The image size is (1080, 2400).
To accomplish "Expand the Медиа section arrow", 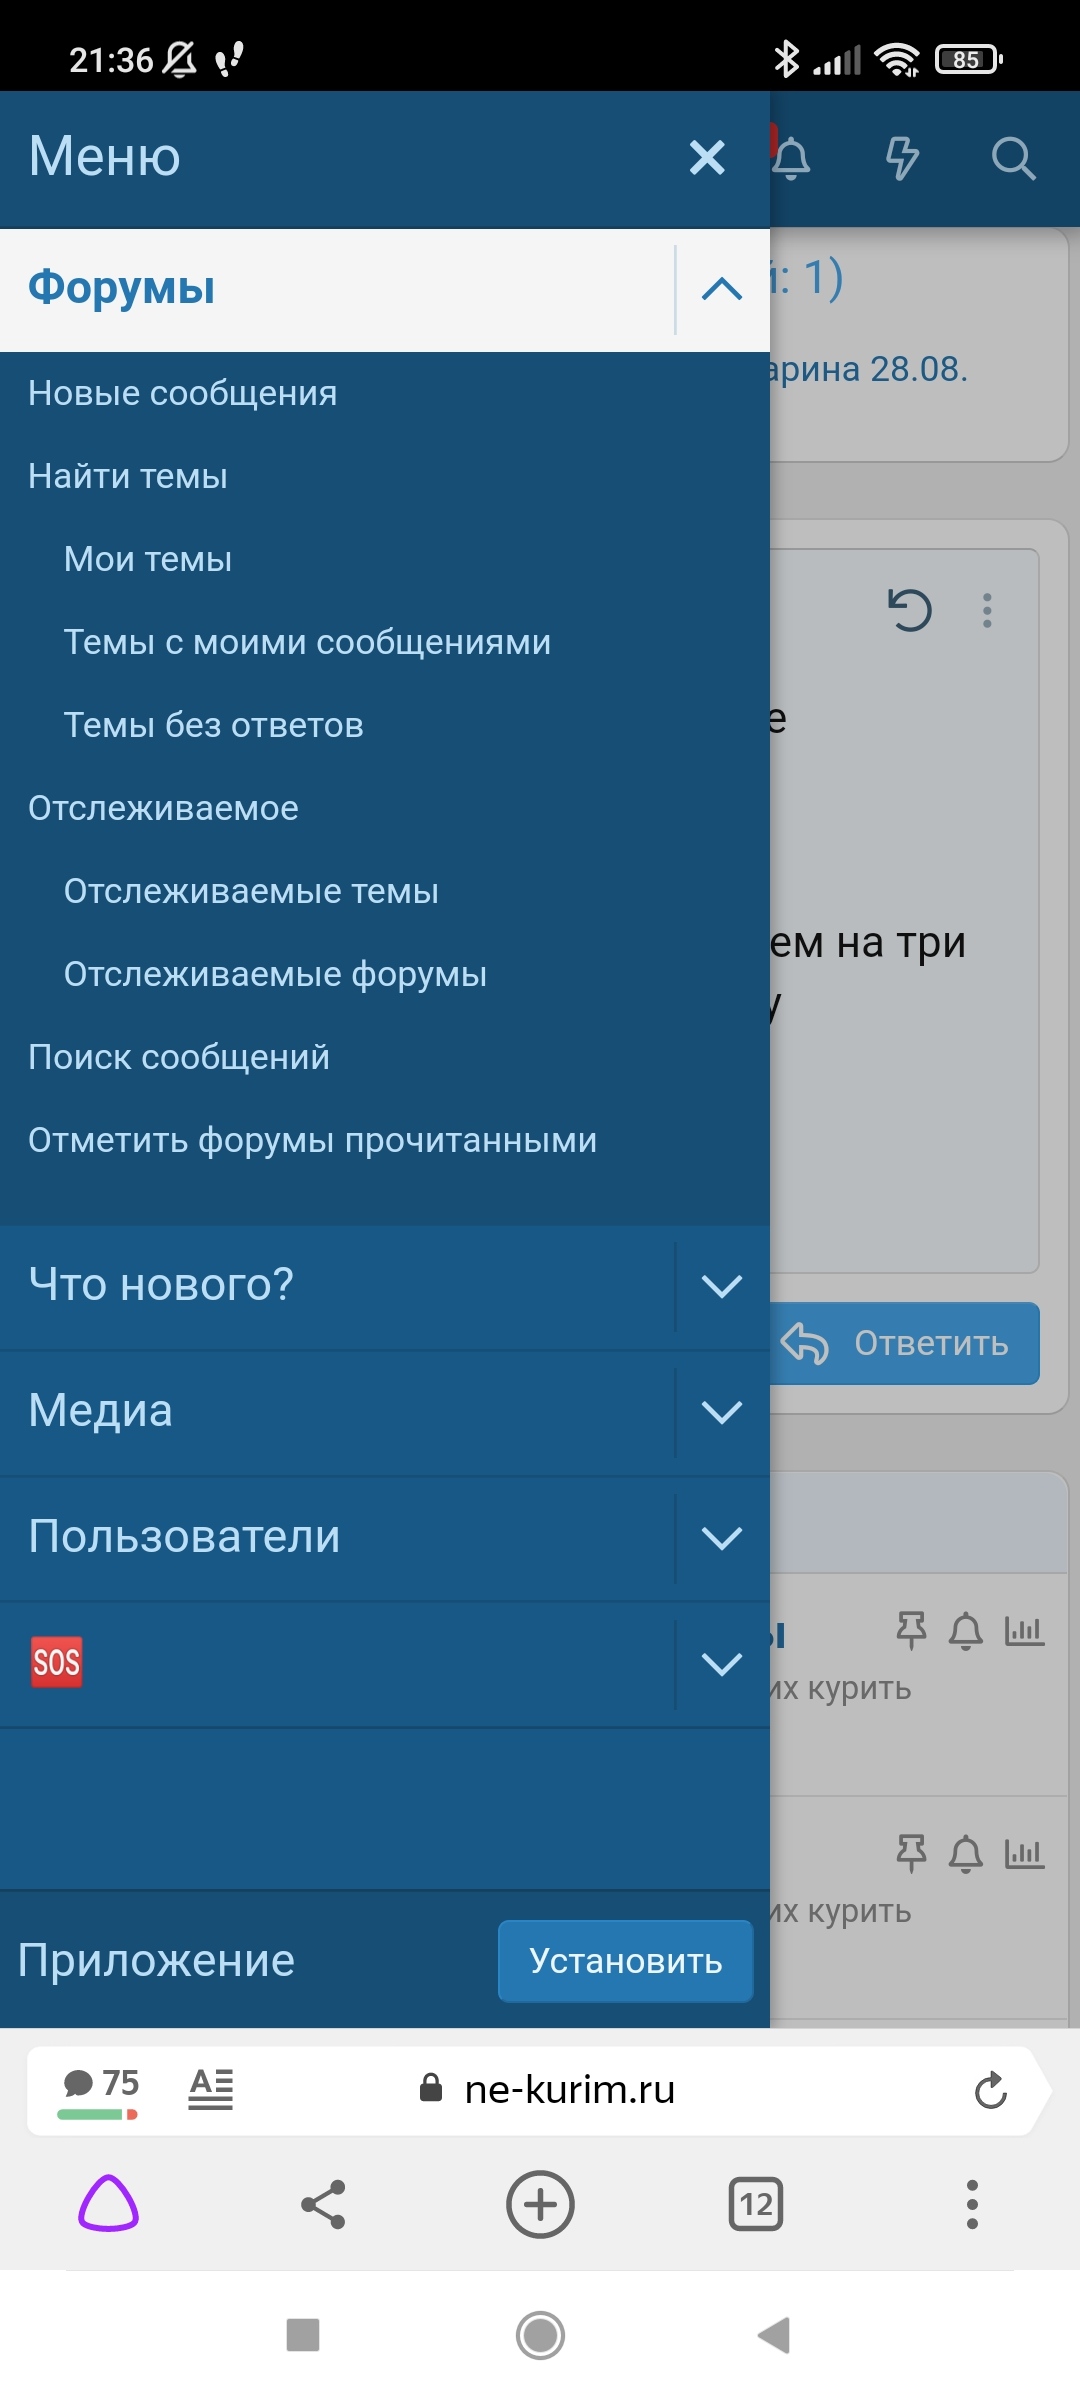I will coord(722,1412).
